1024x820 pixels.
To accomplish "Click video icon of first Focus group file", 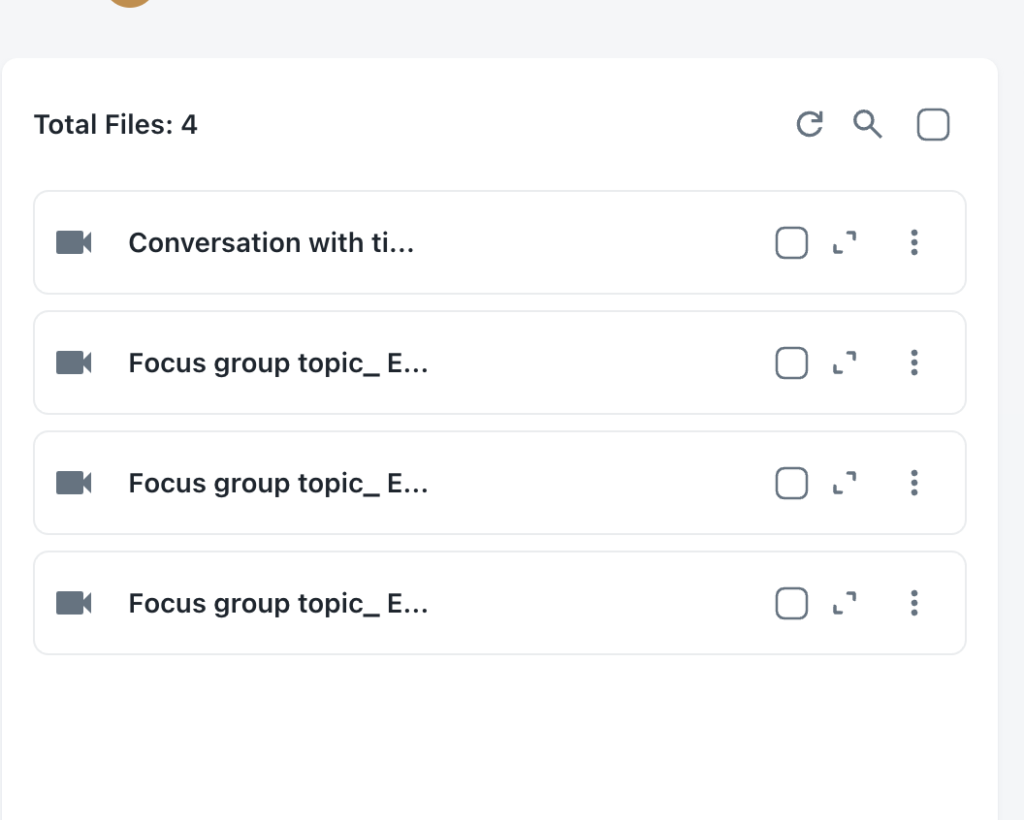I will tap(74, 362).
